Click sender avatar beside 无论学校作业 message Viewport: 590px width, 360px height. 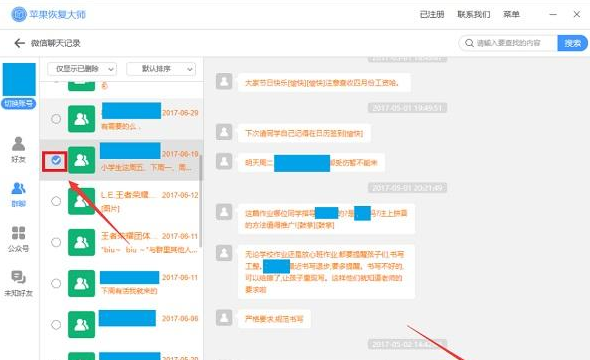click(224, 253)
